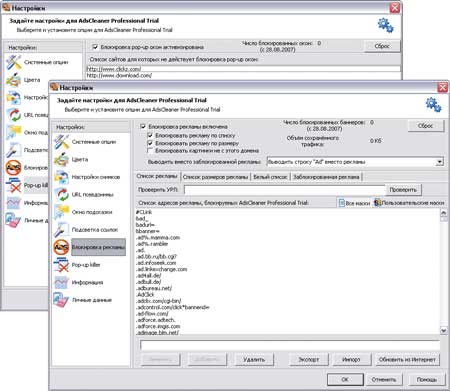Enable 'Блокировать картинки не с этого домена'

point(150,151)
